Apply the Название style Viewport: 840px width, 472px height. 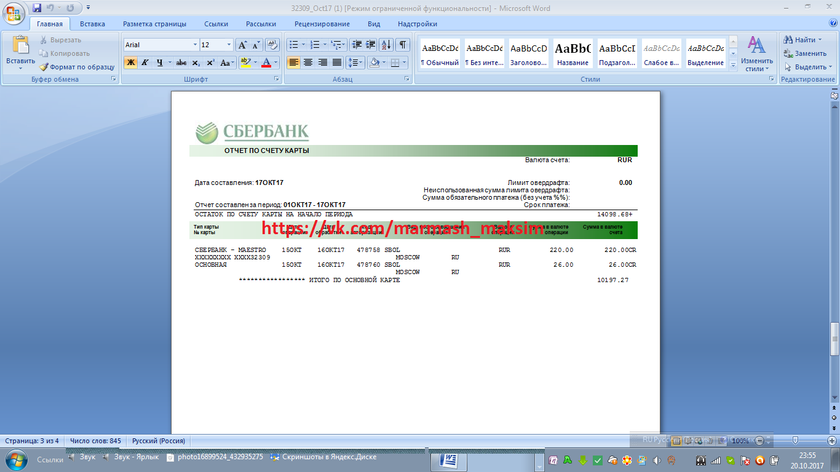click(573, 53)
